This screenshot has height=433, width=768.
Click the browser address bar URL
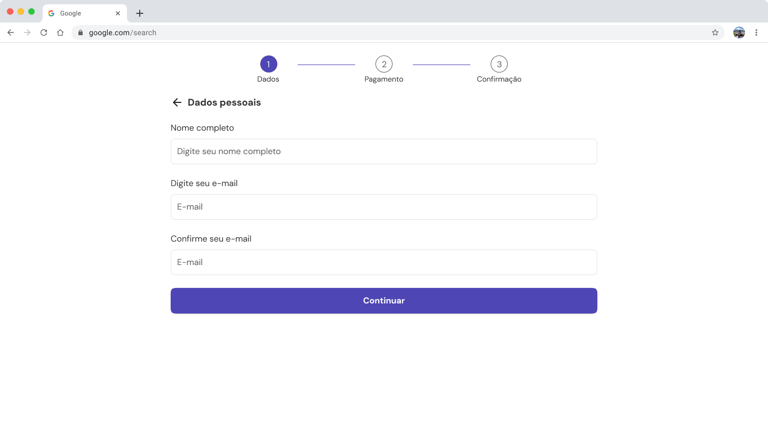click(x=300, y=33)
